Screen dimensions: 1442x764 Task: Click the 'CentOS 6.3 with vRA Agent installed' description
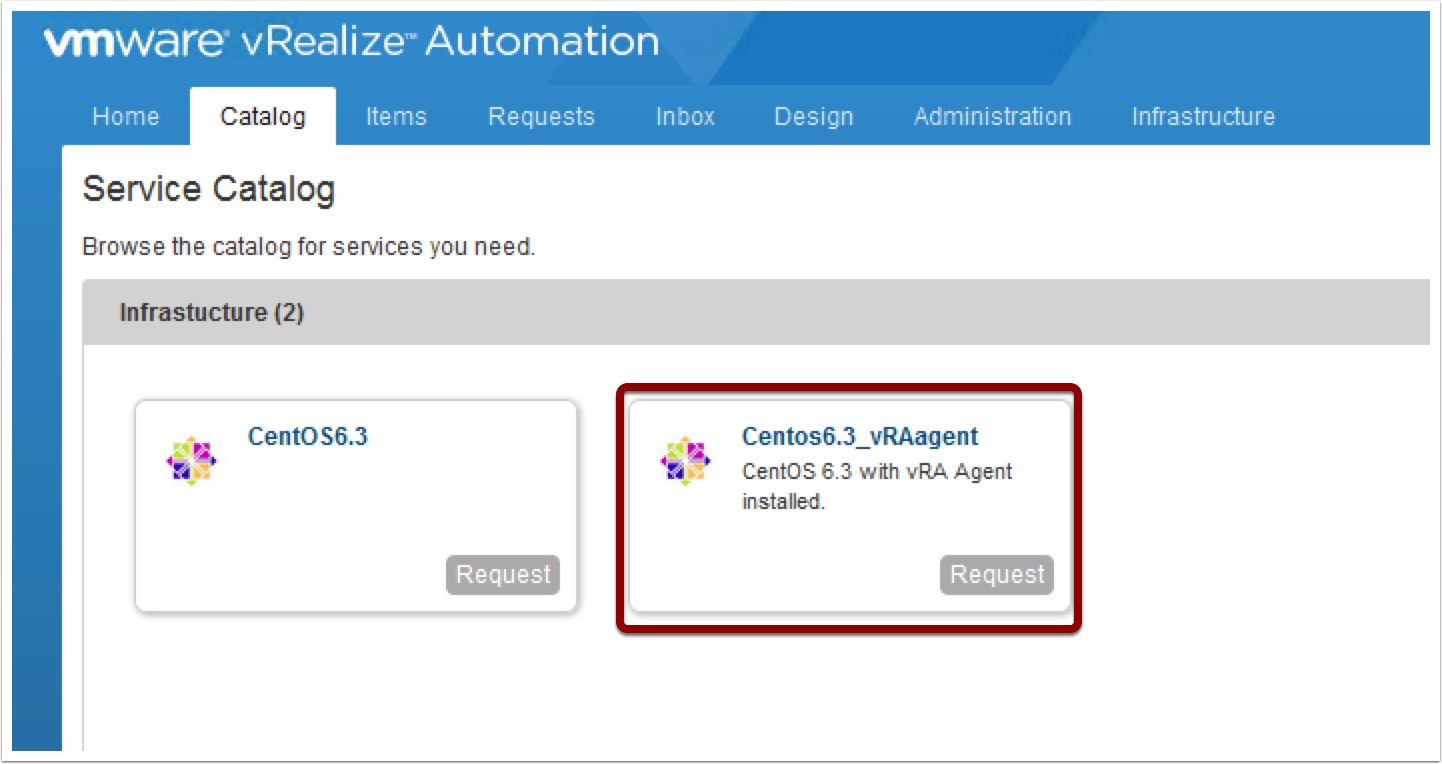876,486
